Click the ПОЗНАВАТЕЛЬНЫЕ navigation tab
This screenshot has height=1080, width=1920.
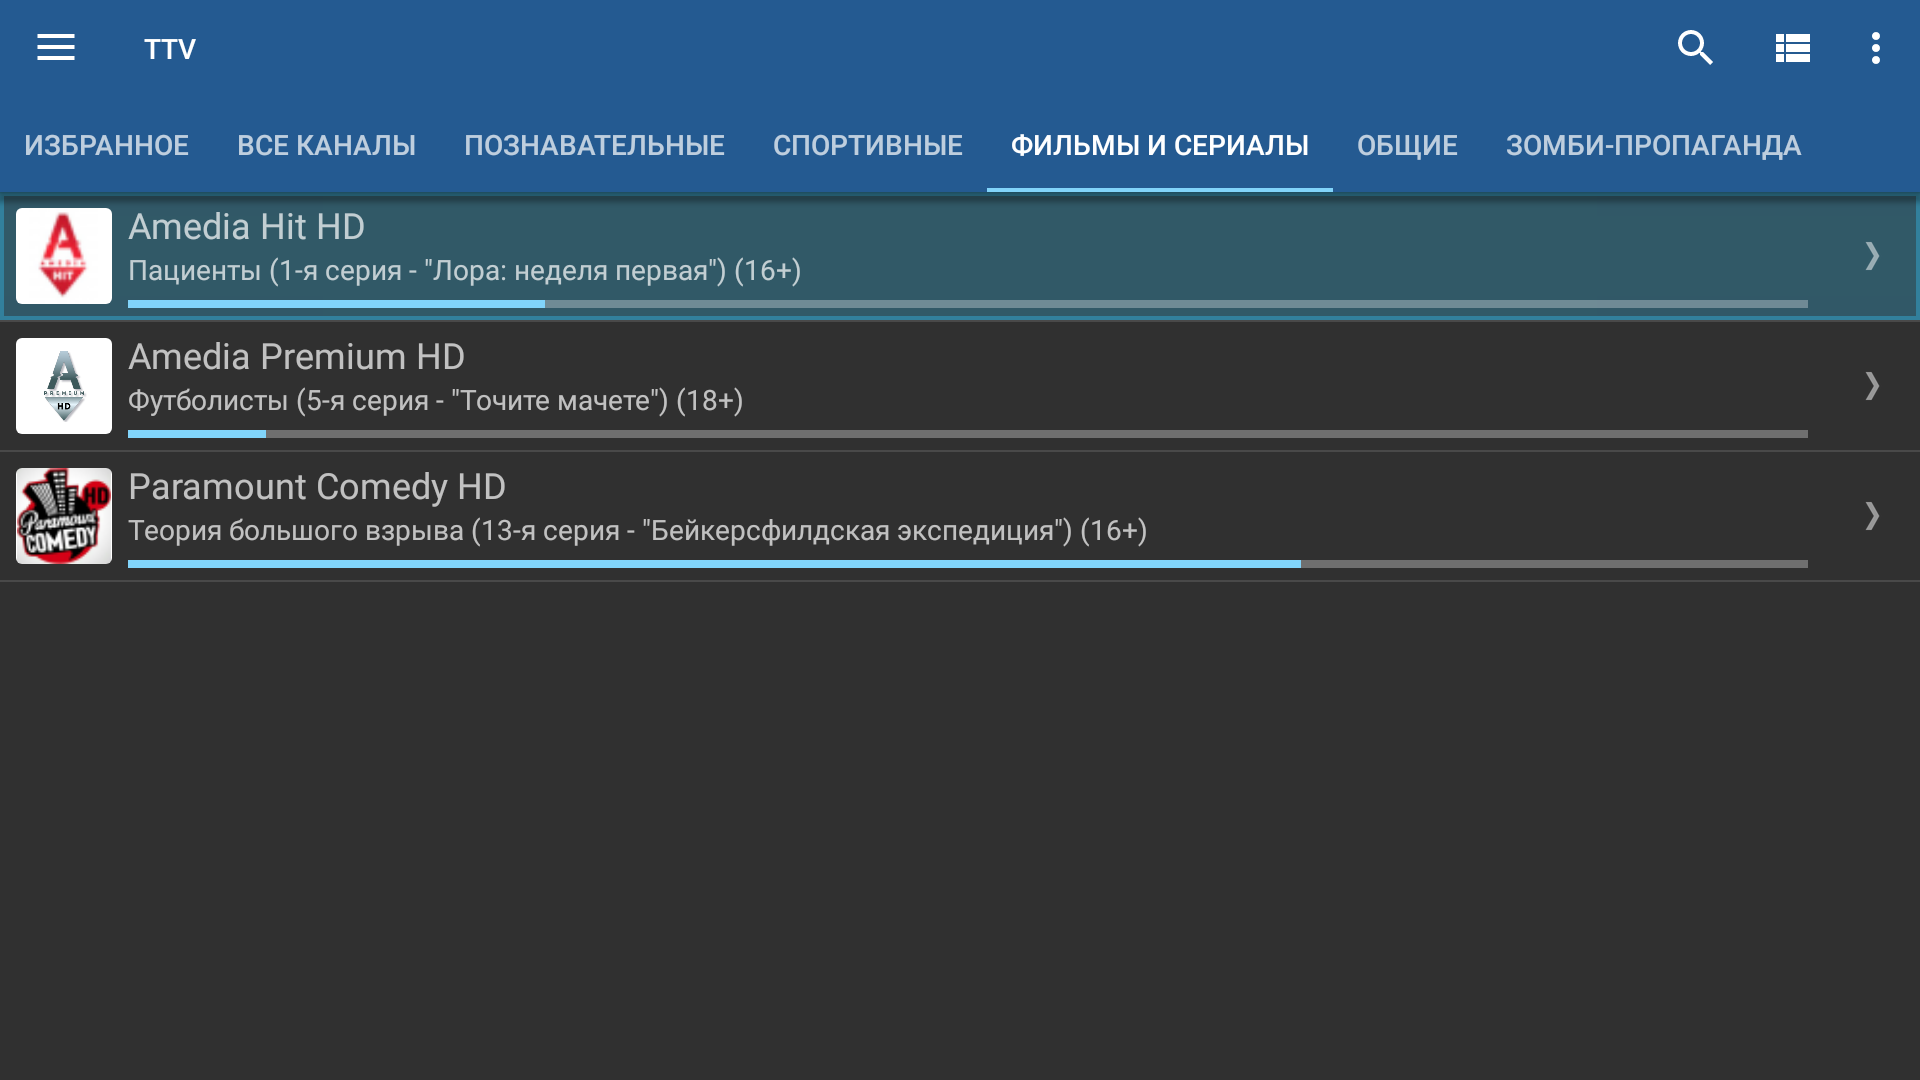point(593,145)
